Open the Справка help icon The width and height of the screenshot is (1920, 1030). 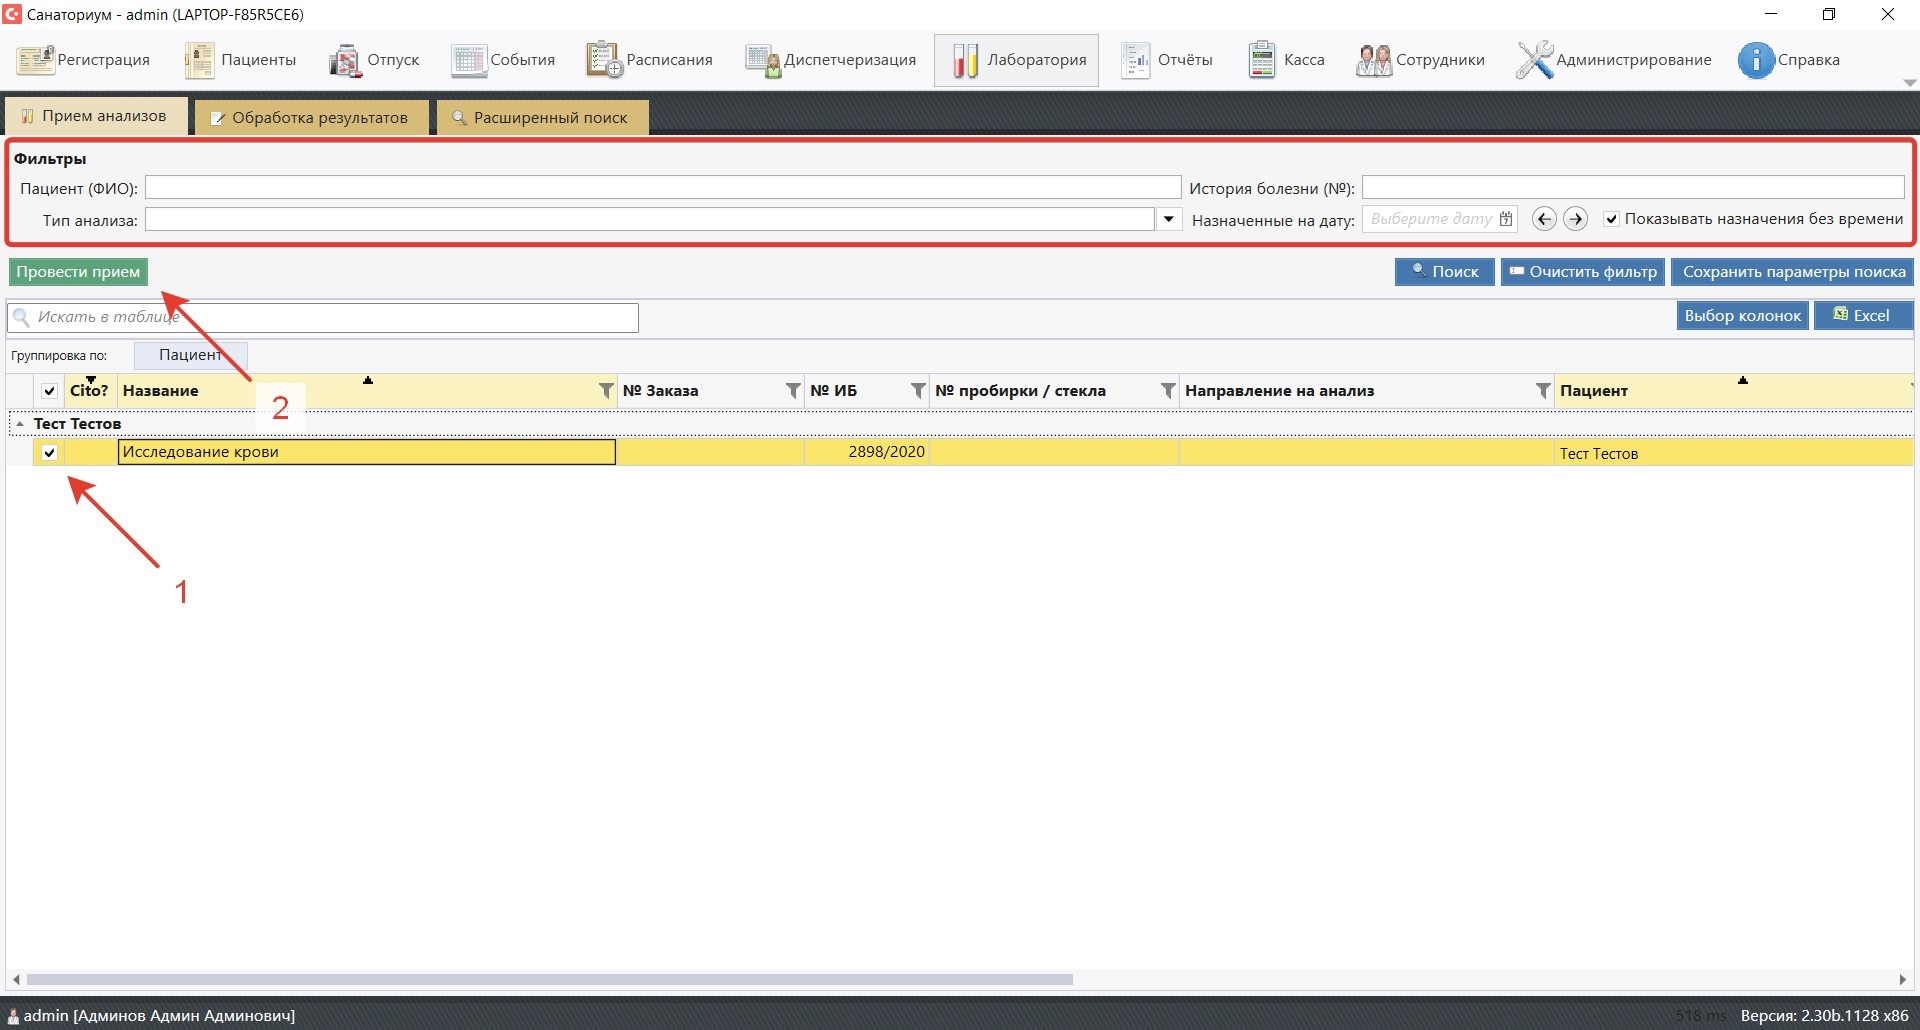coord(1755,60)
